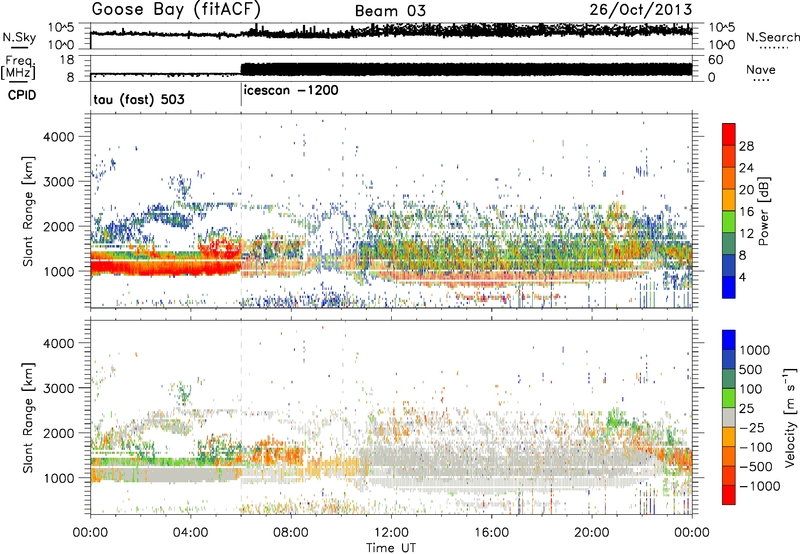Click the red bottom of velocity colorbar
Image resolution: width=800 pixels, height=554 pixels.
point(729,495)
